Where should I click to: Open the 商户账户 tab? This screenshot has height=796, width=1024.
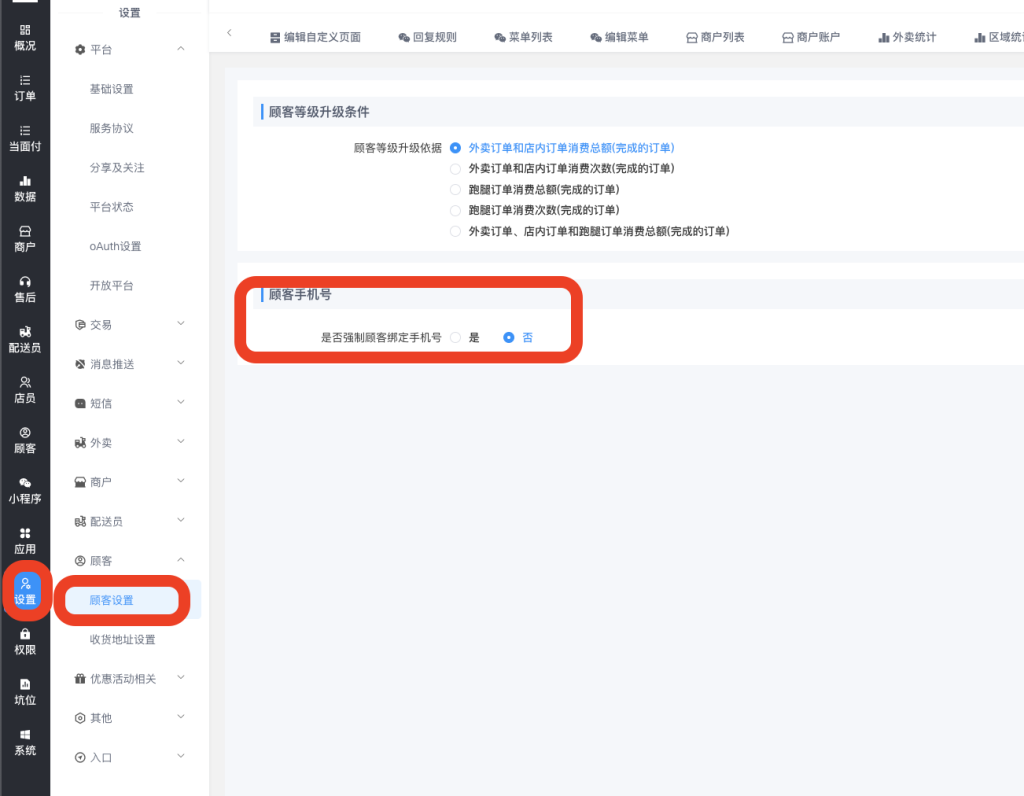(810, 37)
